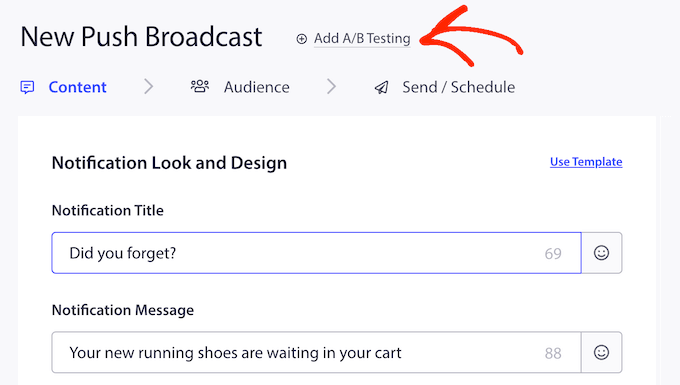Focus the Notification Message input field
This screenshot has width=680, height=385.
pos(317,352)
